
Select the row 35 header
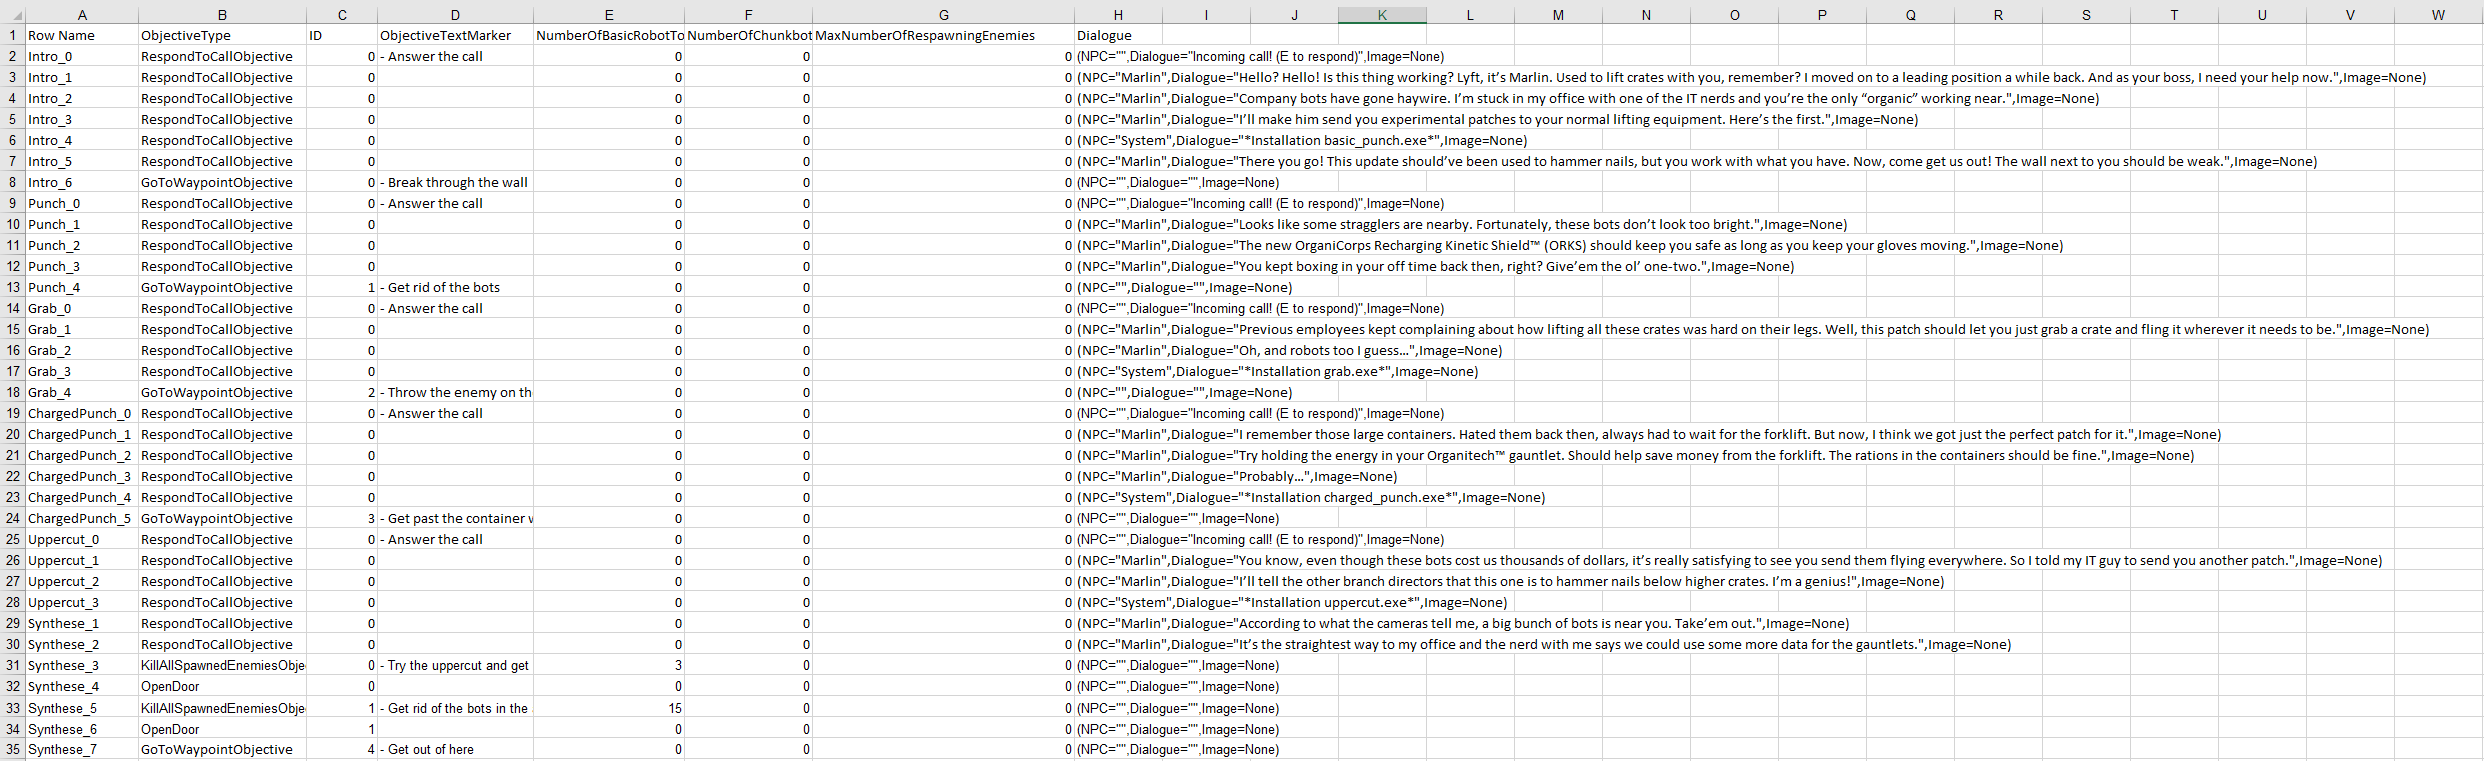(13, 750)
